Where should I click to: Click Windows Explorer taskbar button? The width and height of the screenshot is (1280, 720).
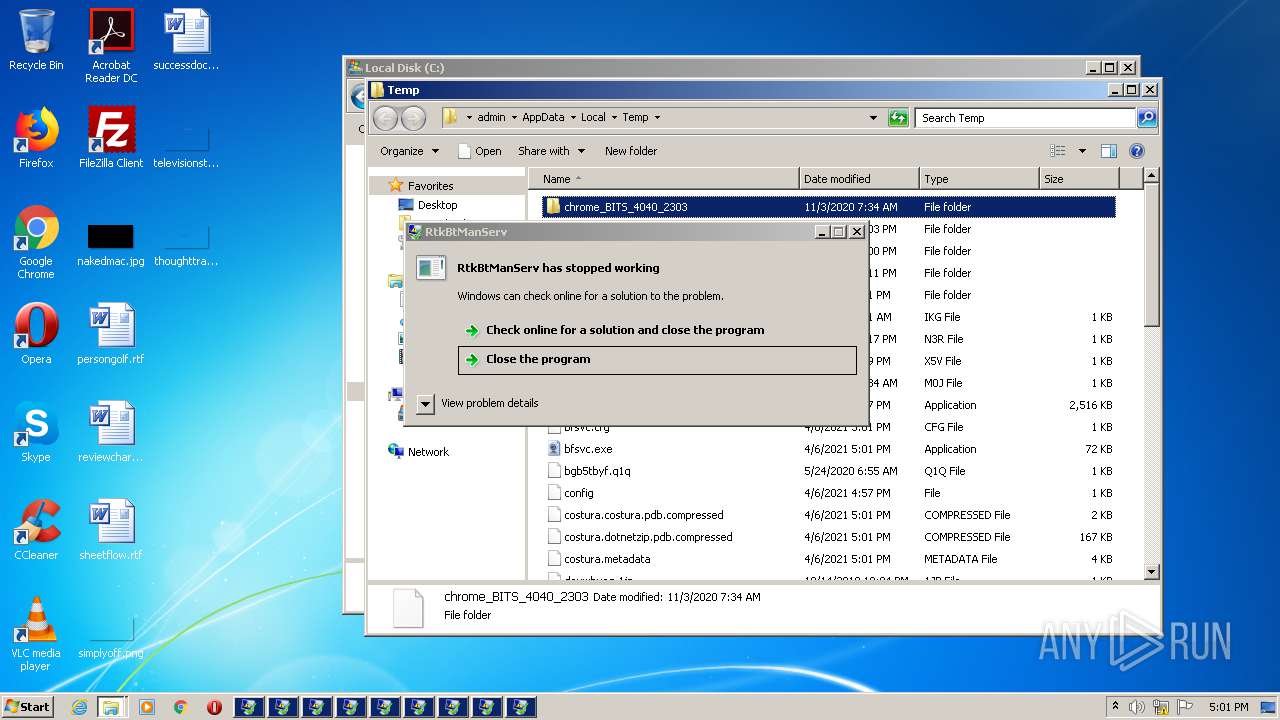(x=111, y=707)
